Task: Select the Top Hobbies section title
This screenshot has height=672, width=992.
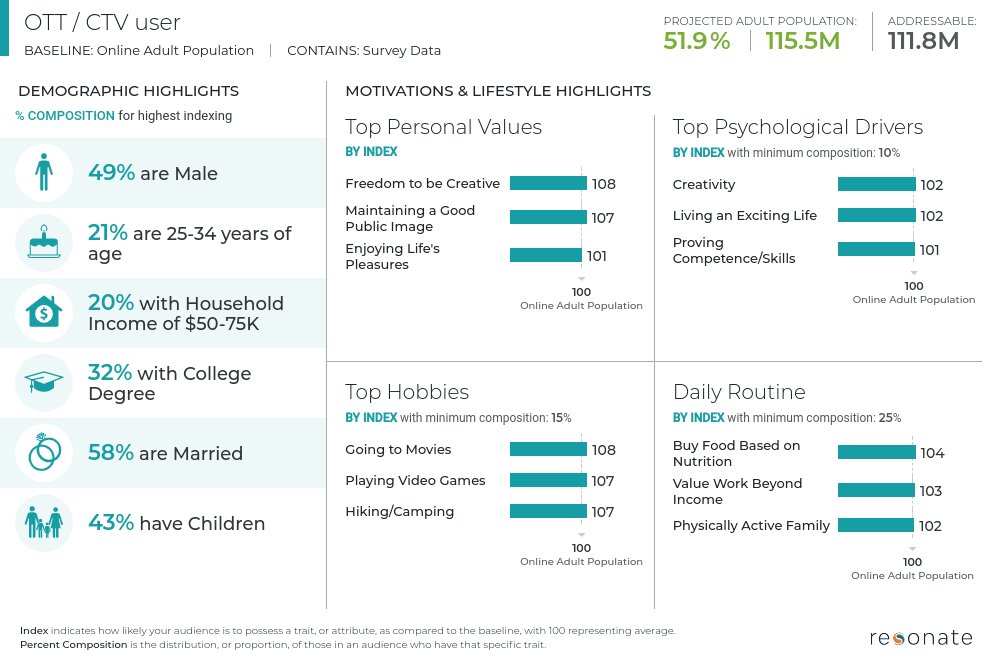Action: 407,392
